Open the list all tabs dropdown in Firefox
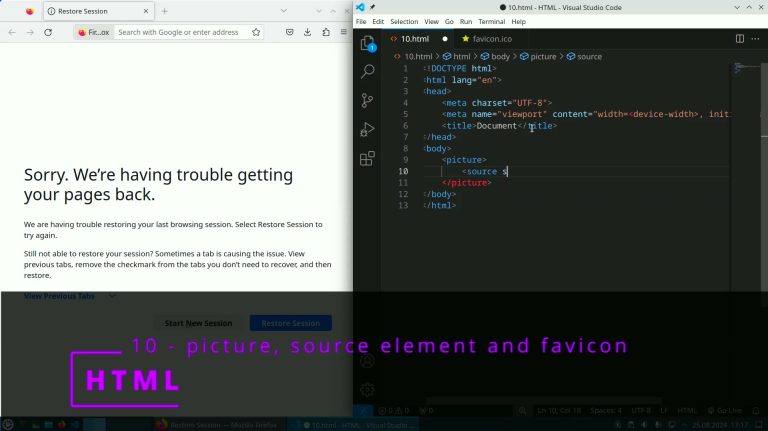 [x=284, y=11]
